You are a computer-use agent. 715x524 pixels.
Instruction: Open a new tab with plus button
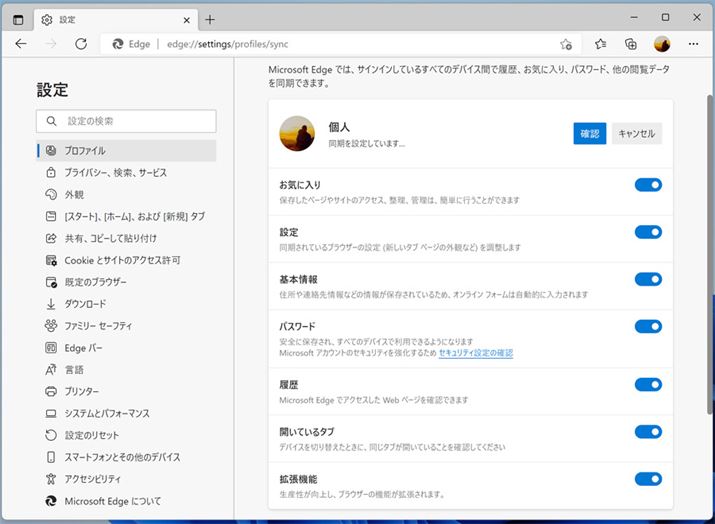coord(209,19)
